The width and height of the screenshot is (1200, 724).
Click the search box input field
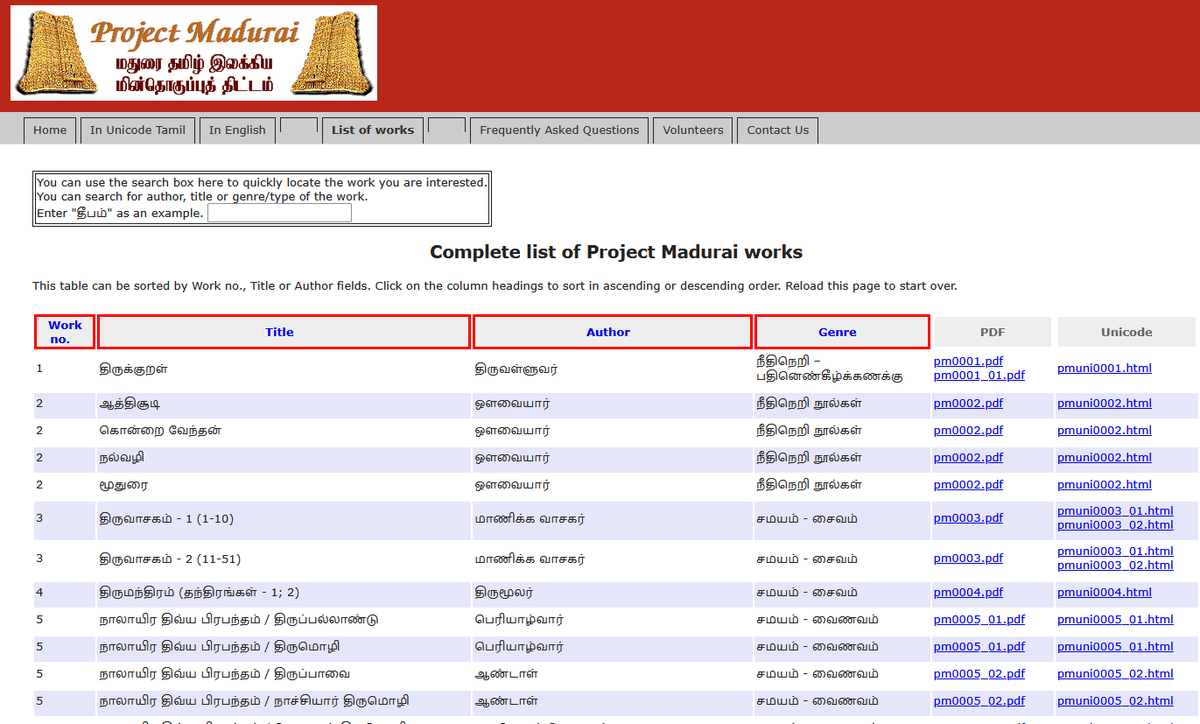pyautogui.click(x=279, y=213)
